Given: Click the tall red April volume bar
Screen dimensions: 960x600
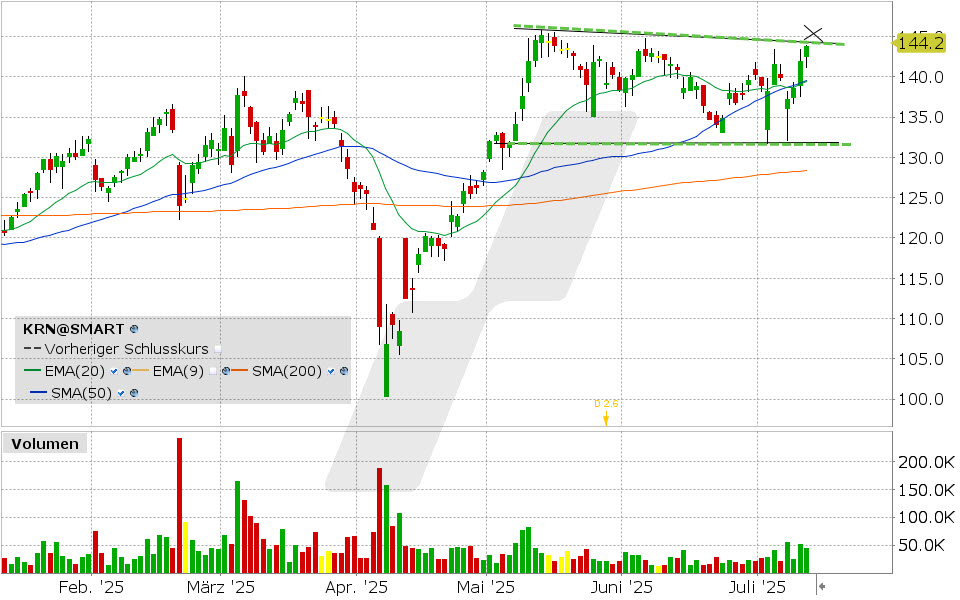Looking at the screenshot, I should 380,520.
